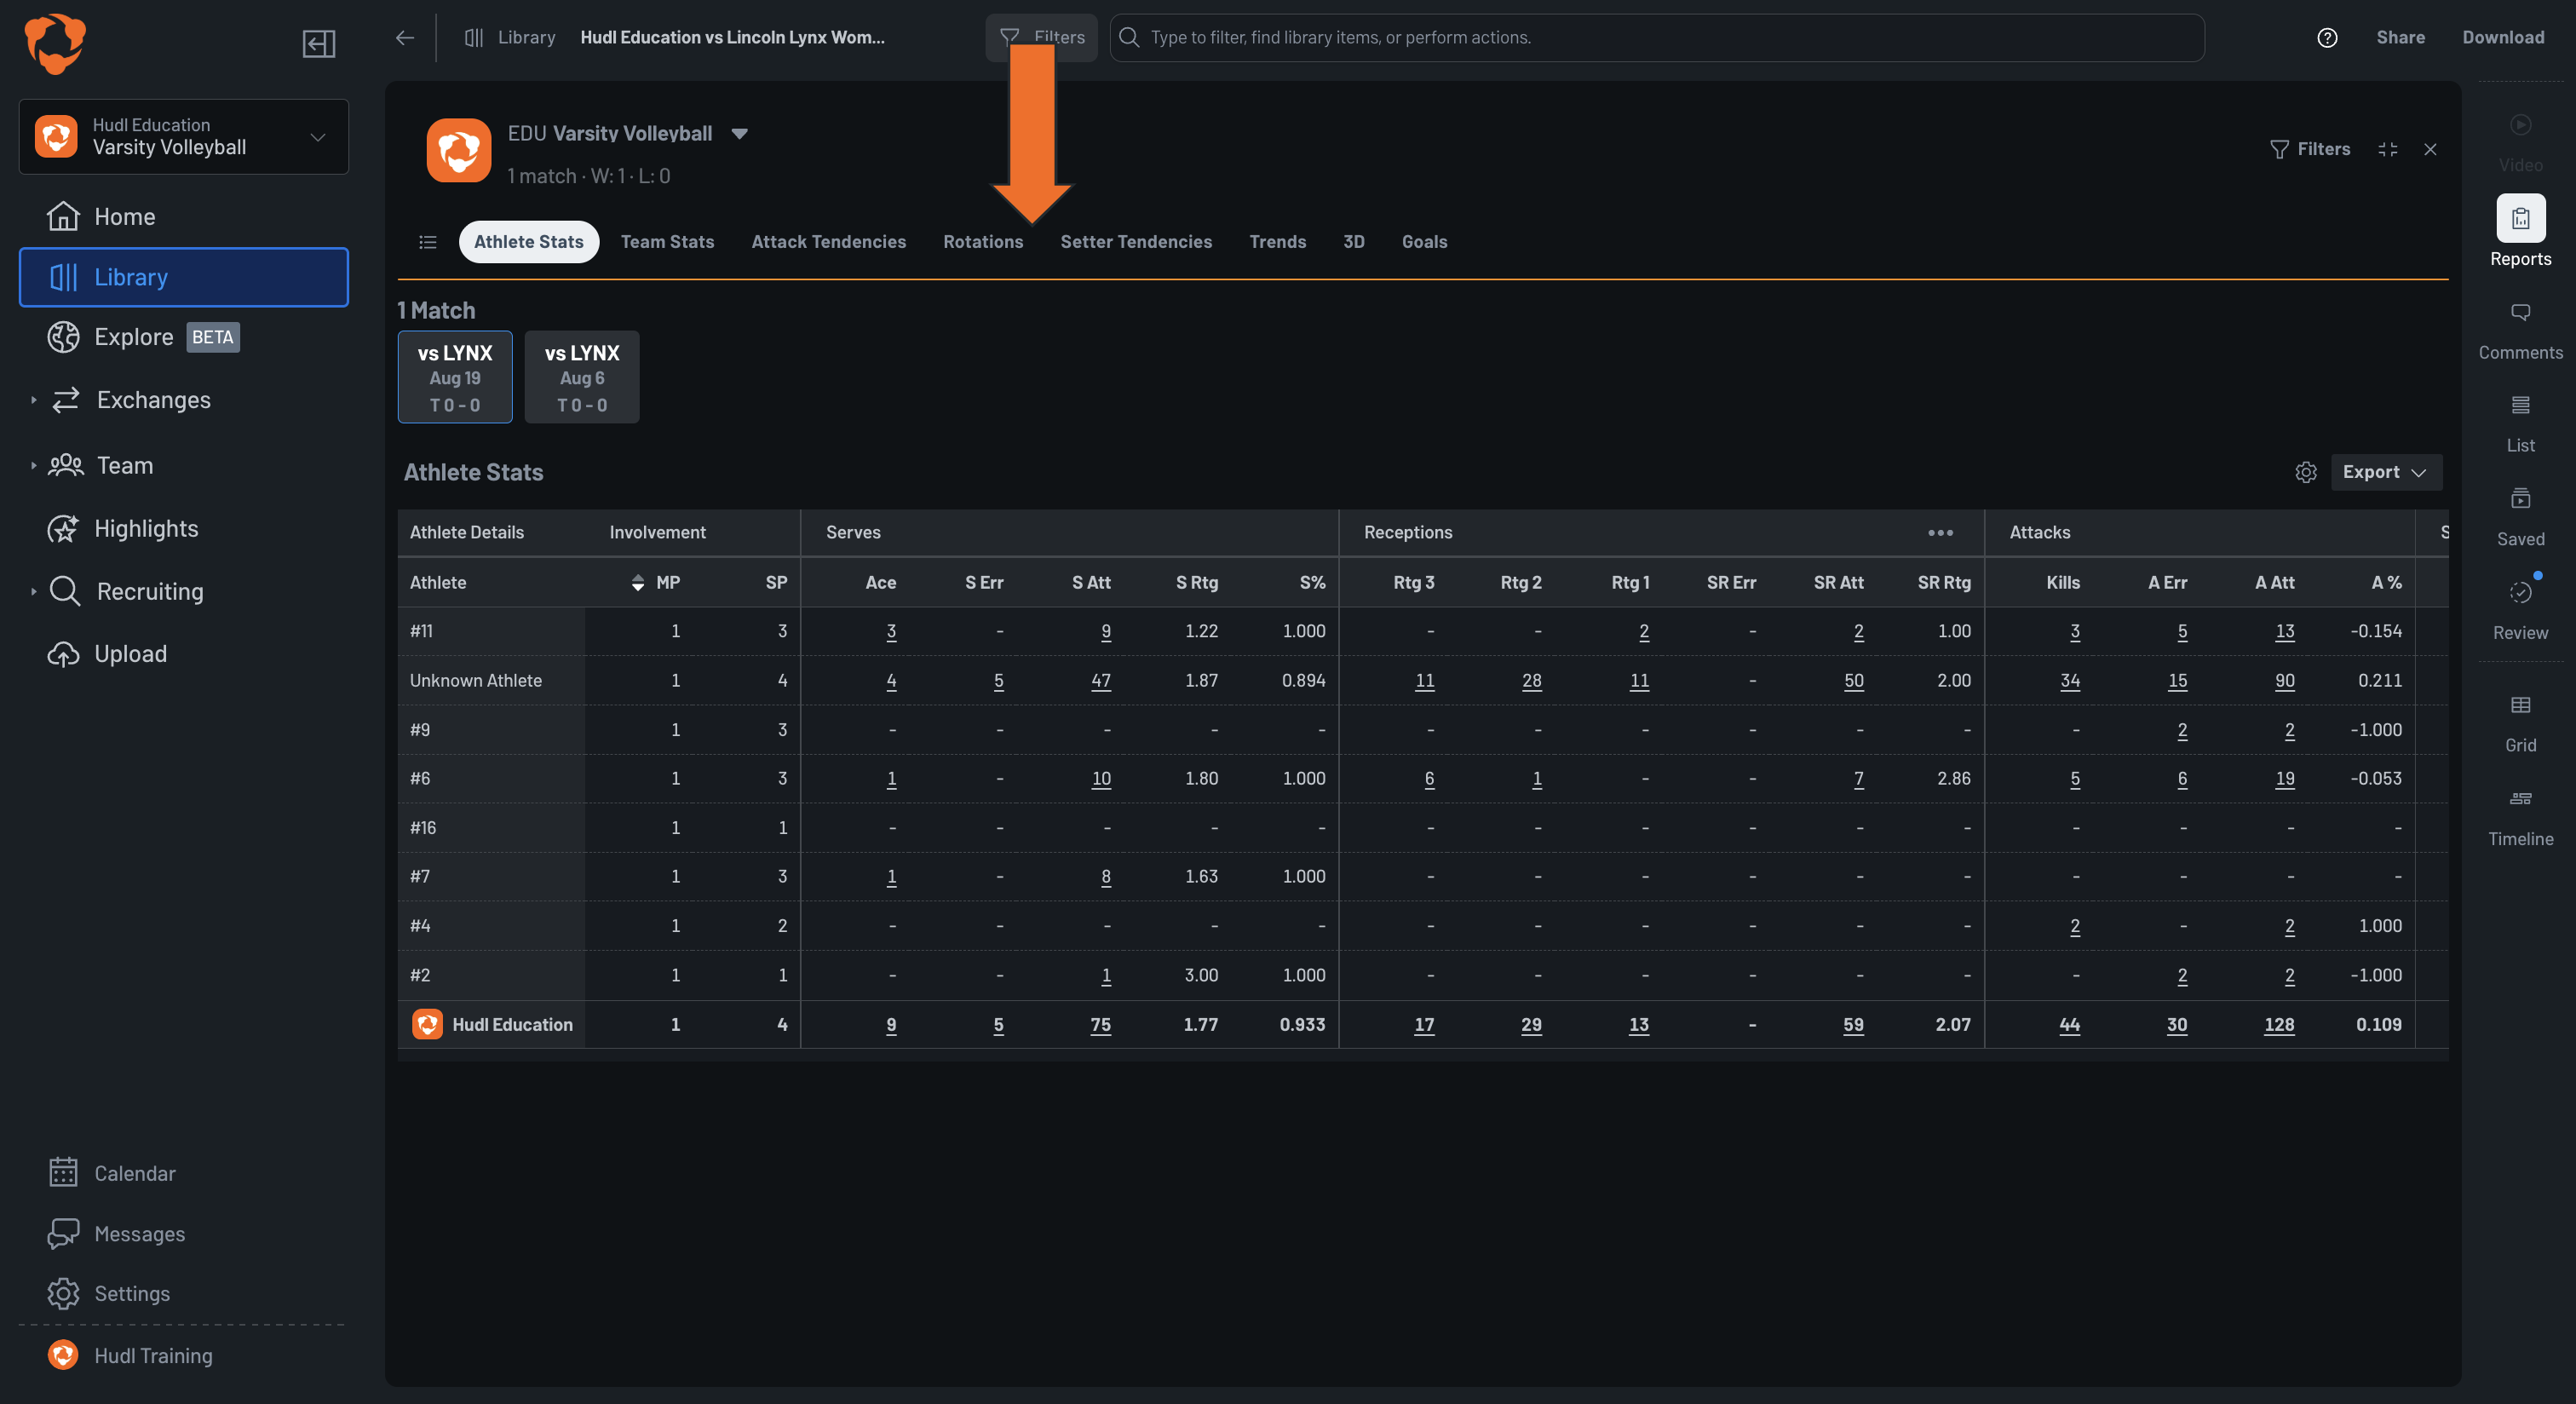Expand the EDU Varsity Volleyball team dropdown

(739, 133)
